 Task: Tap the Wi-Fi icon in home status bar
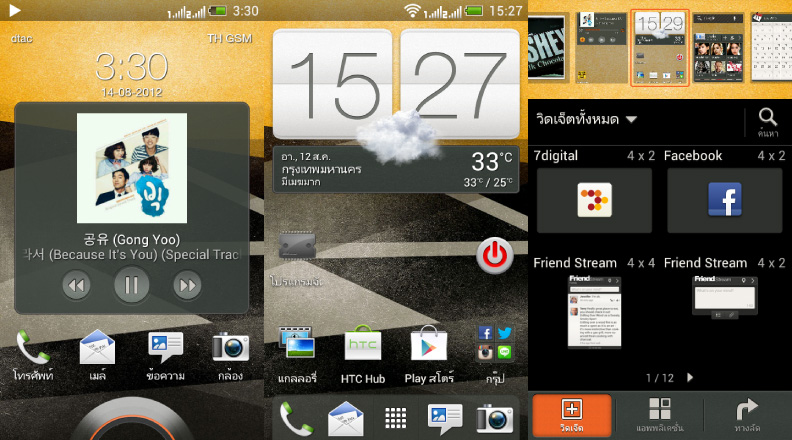coord(412,10)
